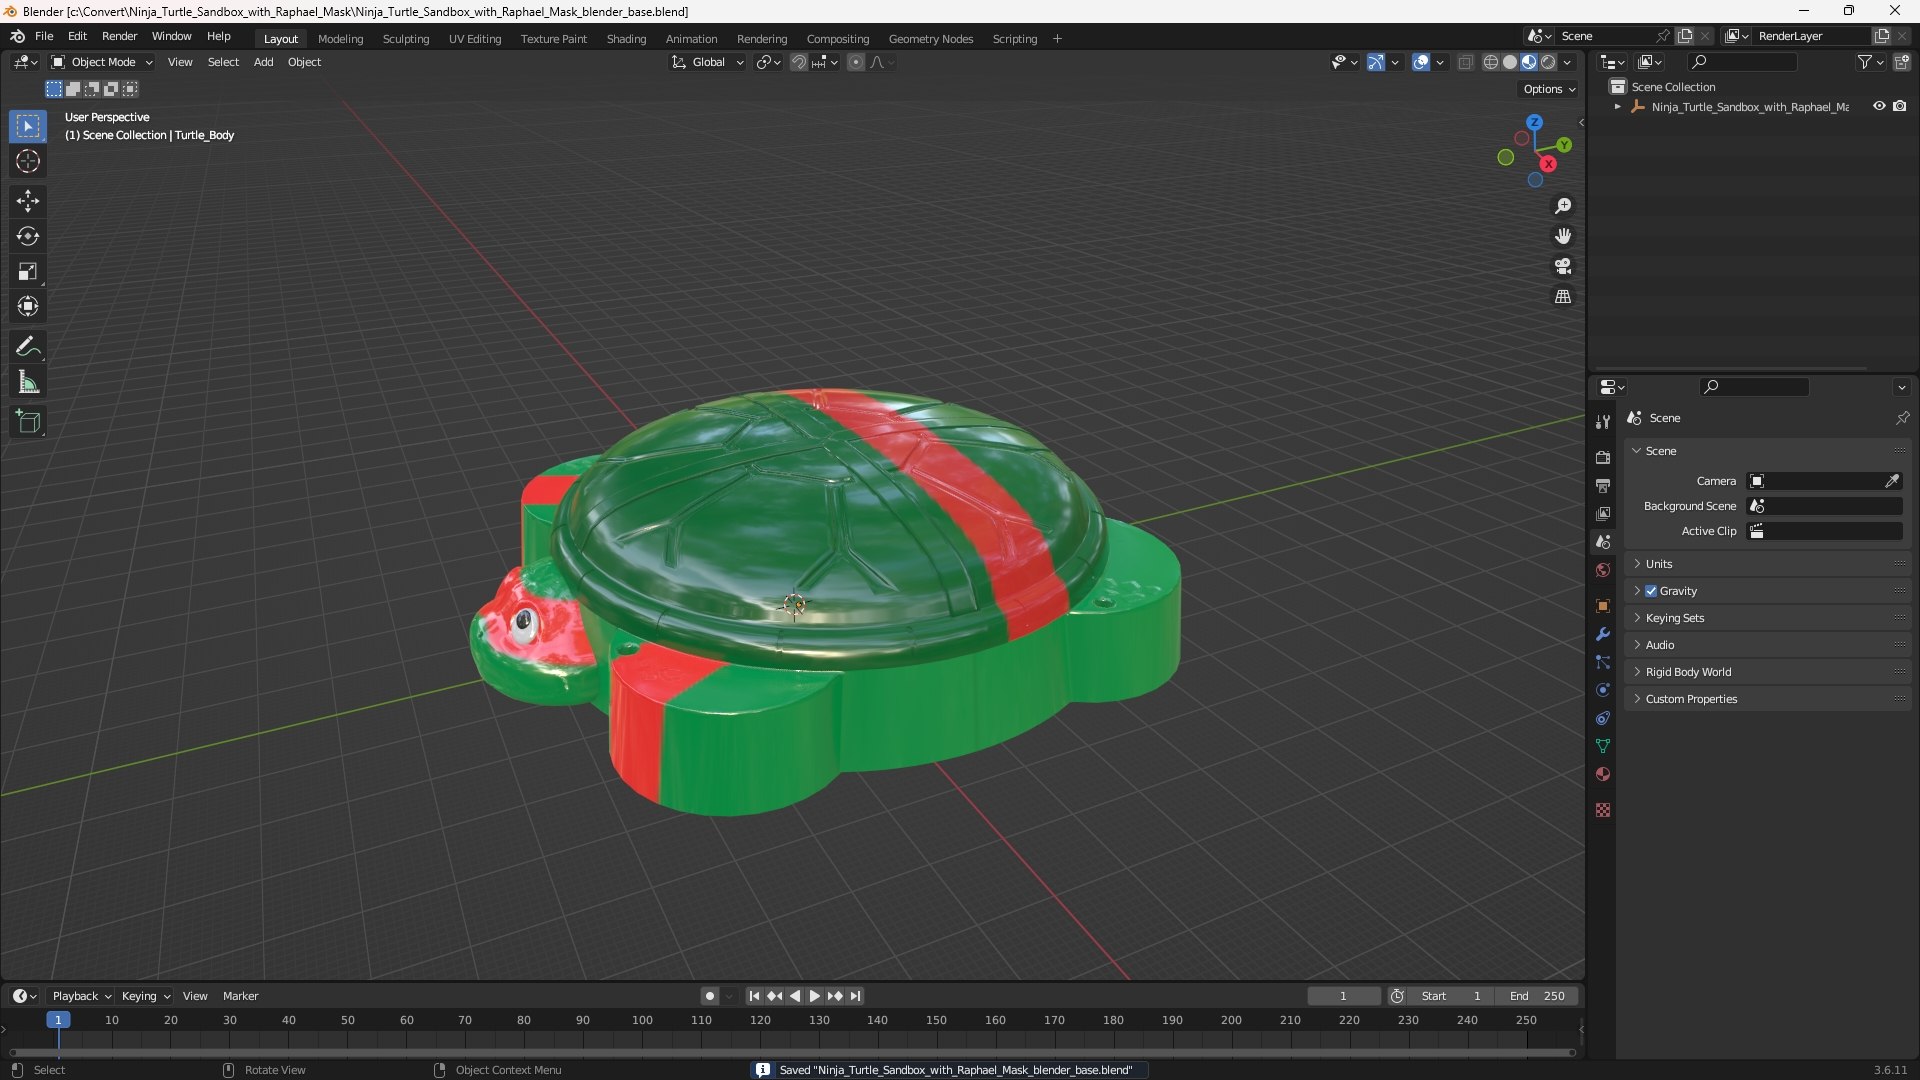Toggle snapping magnet icon

tap(798, 62)
